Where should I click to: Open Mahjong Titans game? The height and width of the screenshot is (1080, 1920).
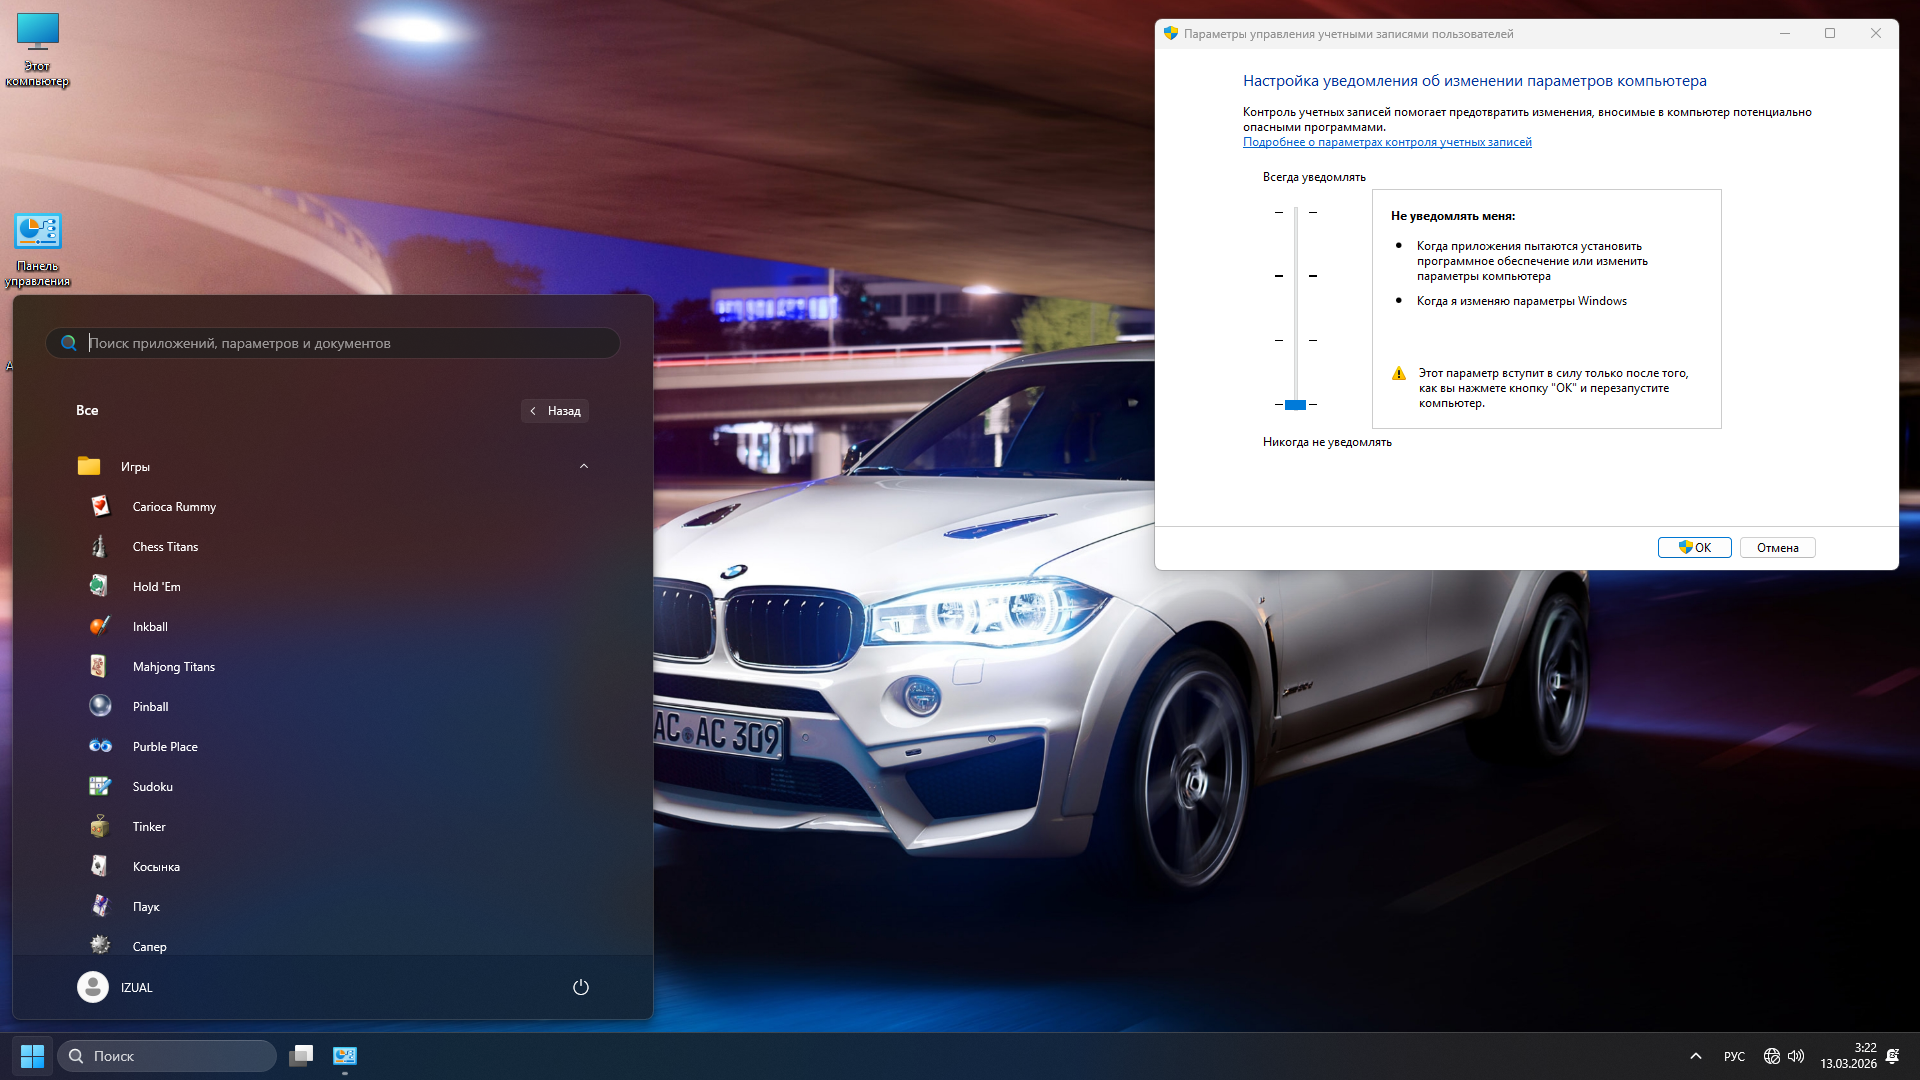tap(173, 667)
